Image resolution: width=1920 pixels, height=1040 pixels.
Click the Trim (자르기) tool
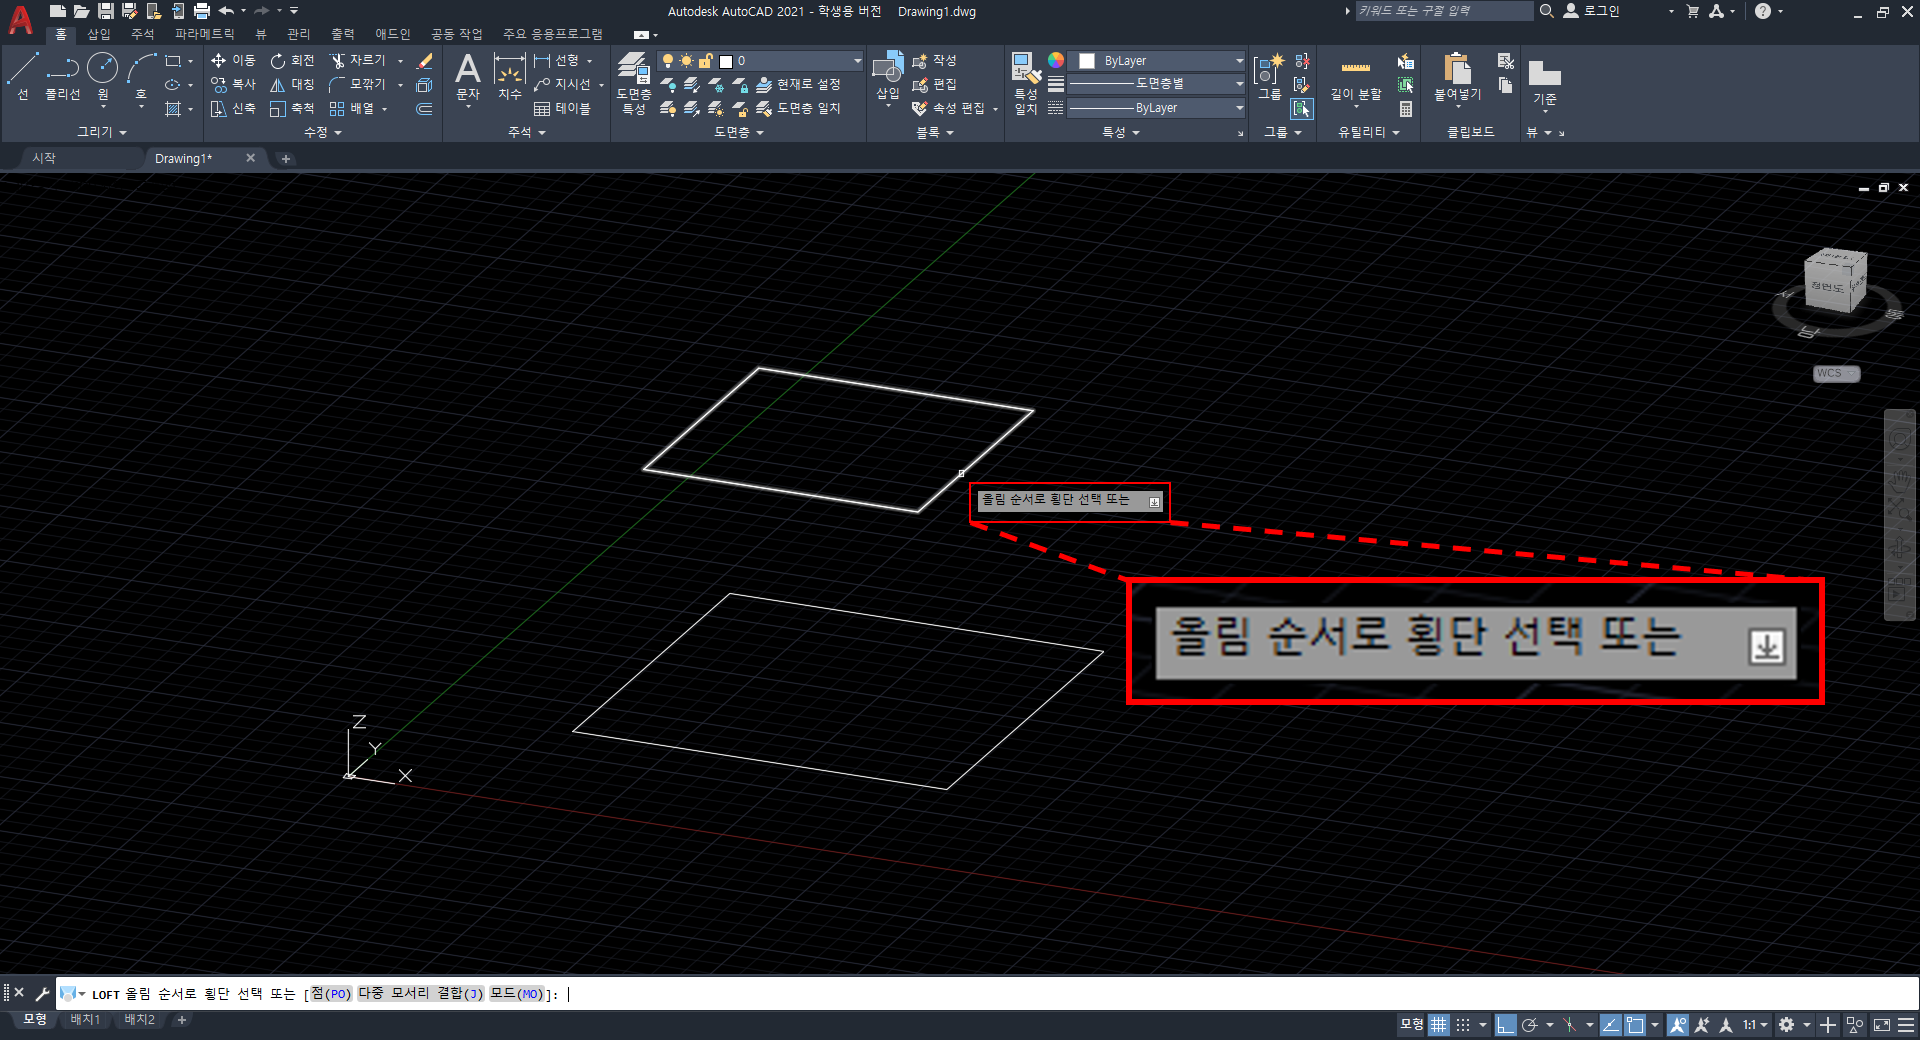[357, 61]
